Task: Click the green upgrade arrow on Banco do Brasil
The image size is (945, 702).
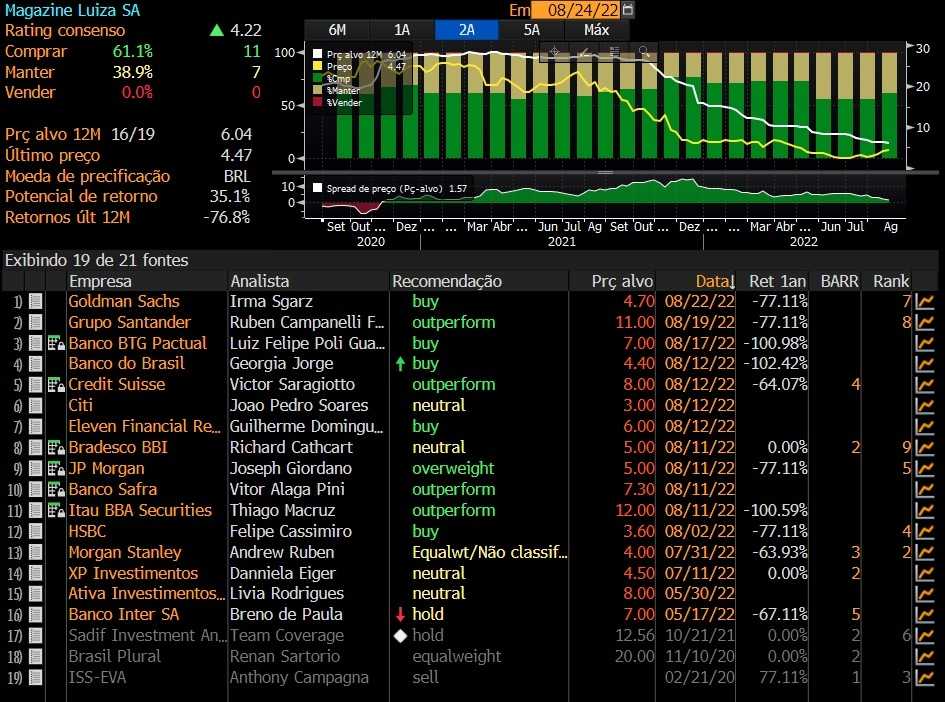Action: tap(400, 363)
